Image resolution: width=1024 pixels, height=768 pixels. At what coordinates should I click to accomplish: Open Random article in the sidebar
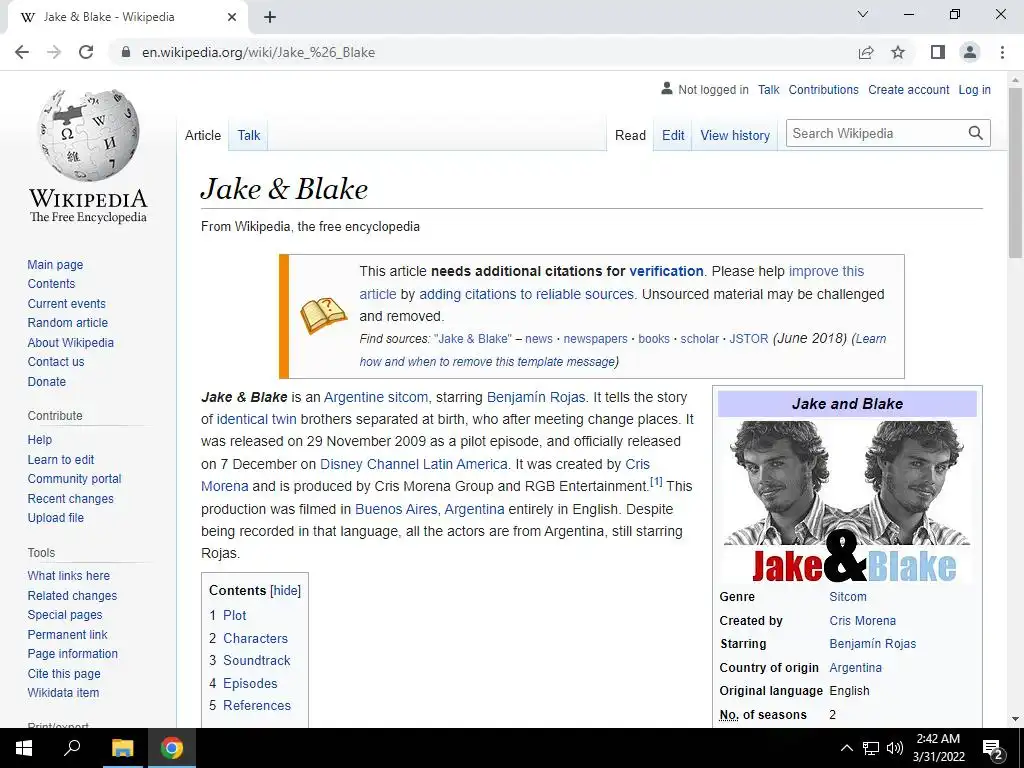pos(67,323)
